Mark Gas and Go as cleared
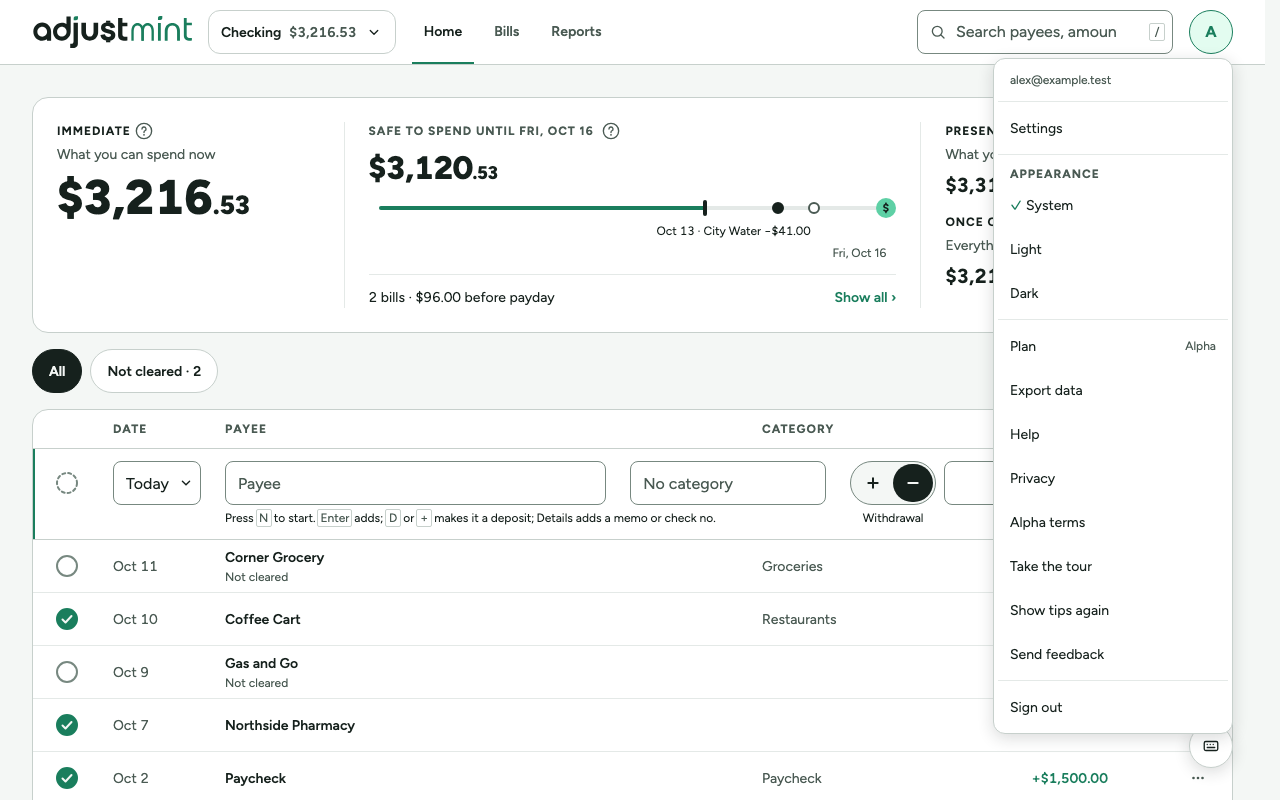Screen dimensions: 1280x800 click(67, 672)
